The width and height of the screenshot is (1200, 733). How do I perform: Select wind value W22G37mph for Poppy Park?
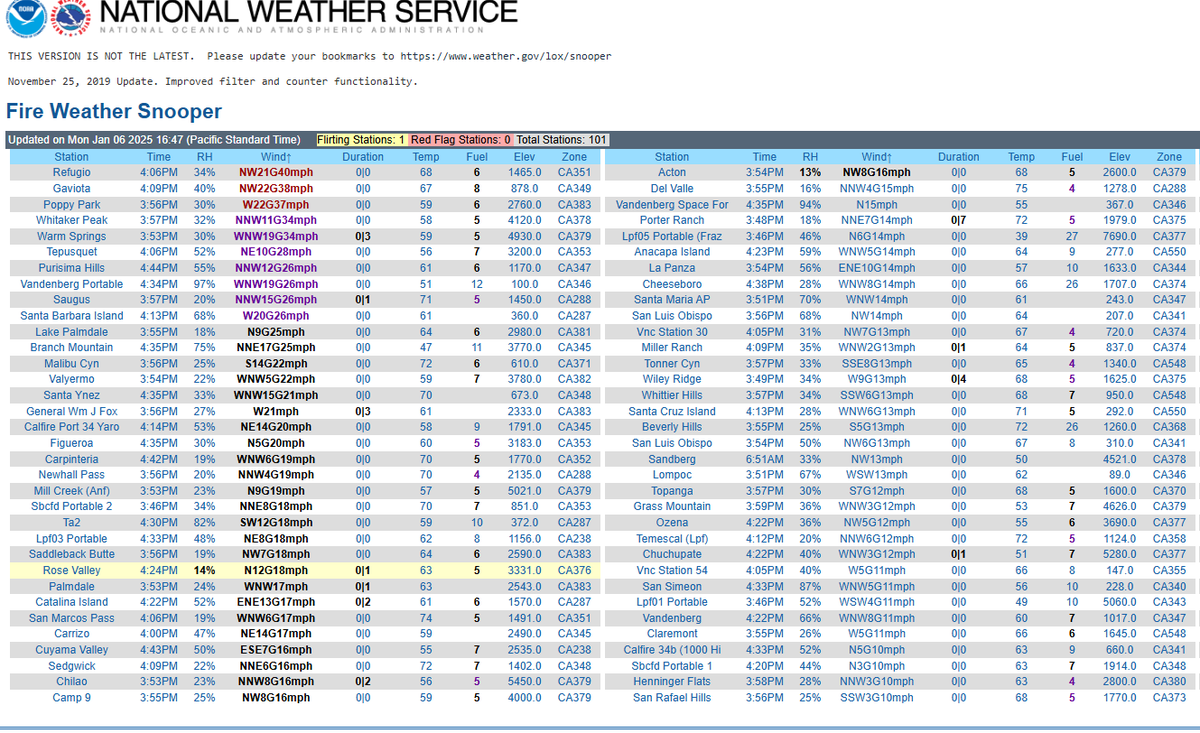276,204
